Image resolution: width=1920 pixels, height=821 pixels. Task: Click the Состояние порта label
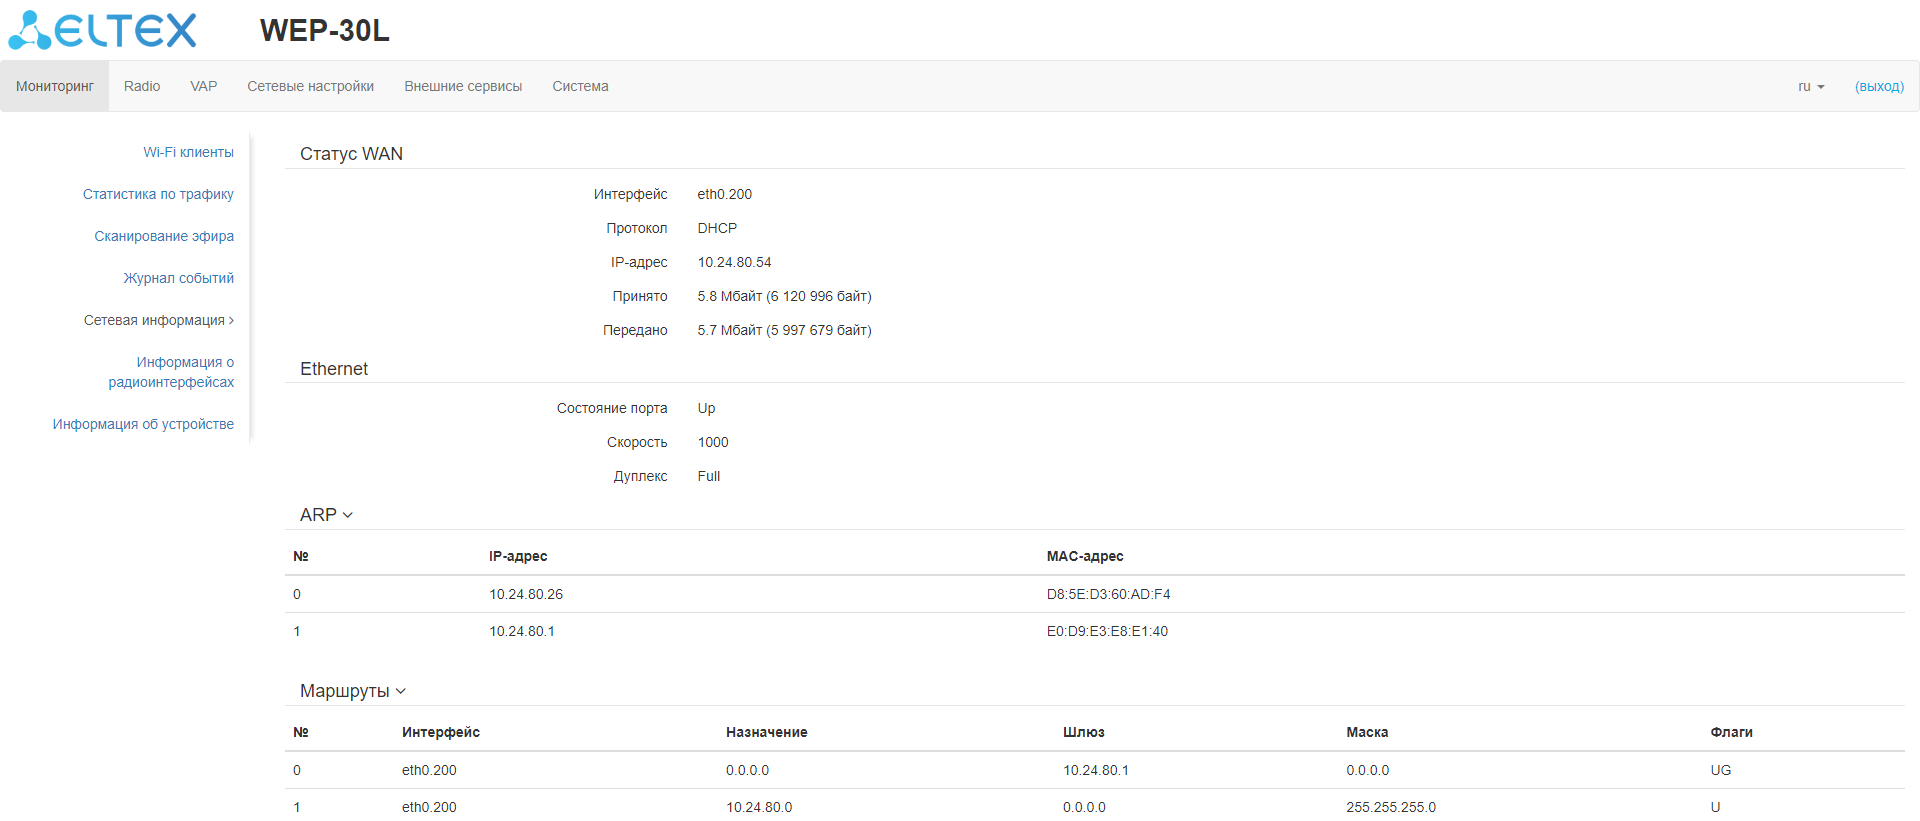click(612, 408)
